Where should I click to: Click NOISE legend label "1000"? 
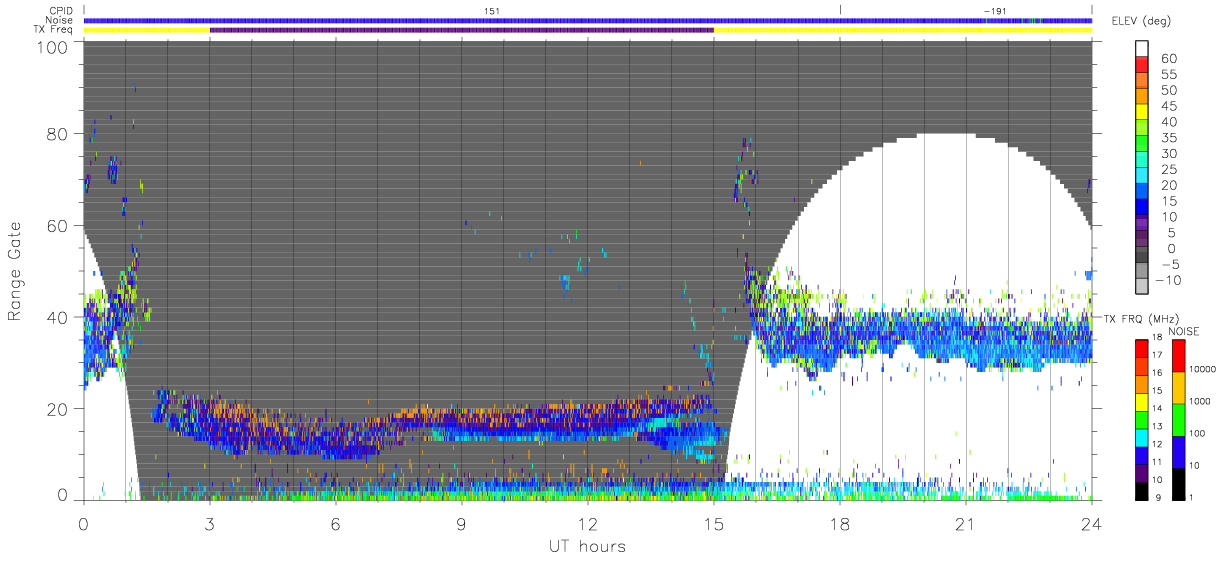pos(1201,403)
